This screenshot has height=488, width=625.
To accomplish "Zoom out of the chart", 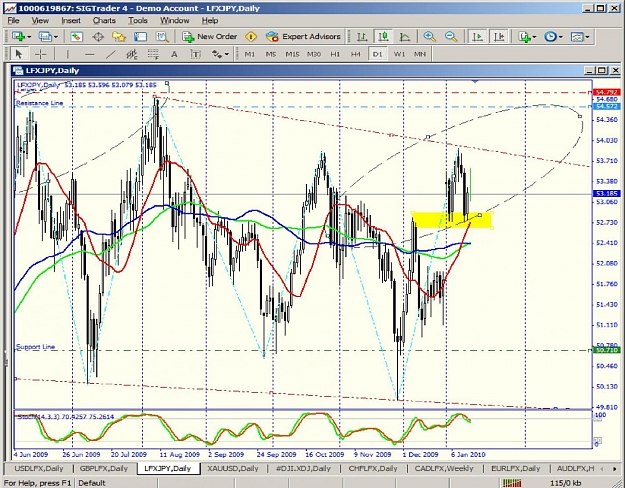I will pos(451,37).
